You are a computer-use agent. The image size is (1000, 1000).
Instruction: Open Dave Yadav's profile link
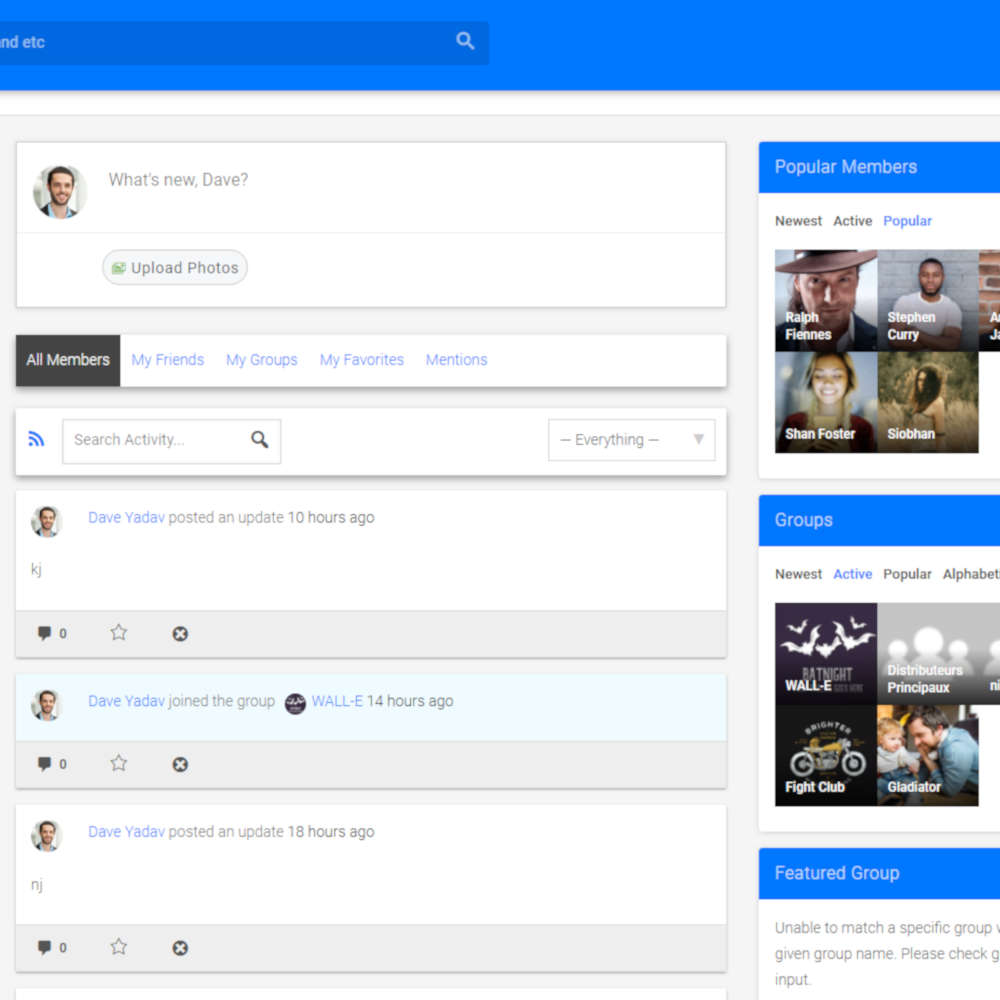point(126,517)
